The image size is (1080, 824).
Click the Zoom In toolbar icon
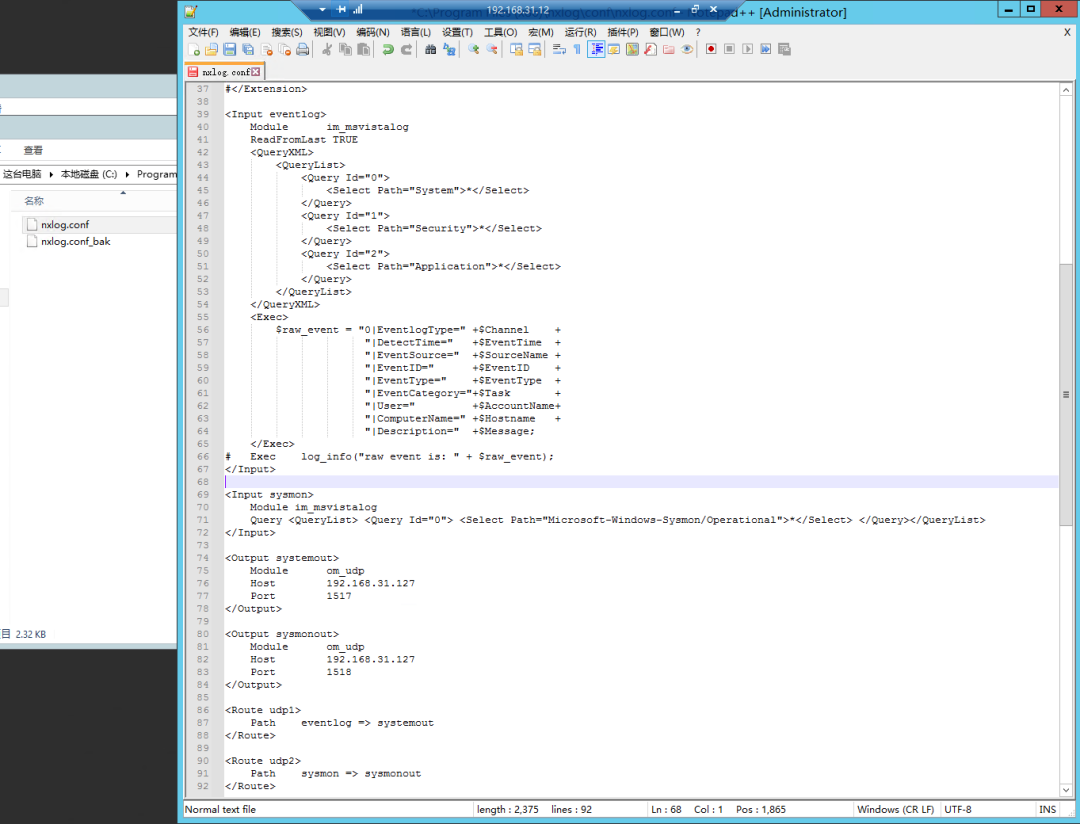point(474,49)
